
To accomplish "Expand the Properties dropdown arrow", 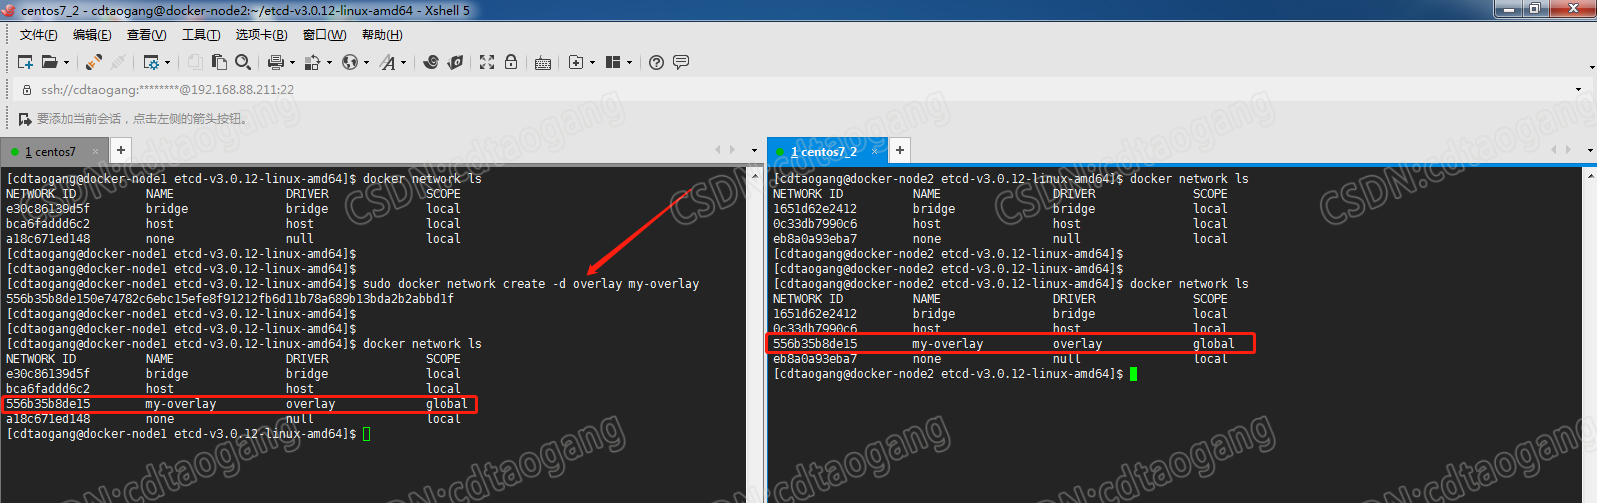I will (167, 63).
